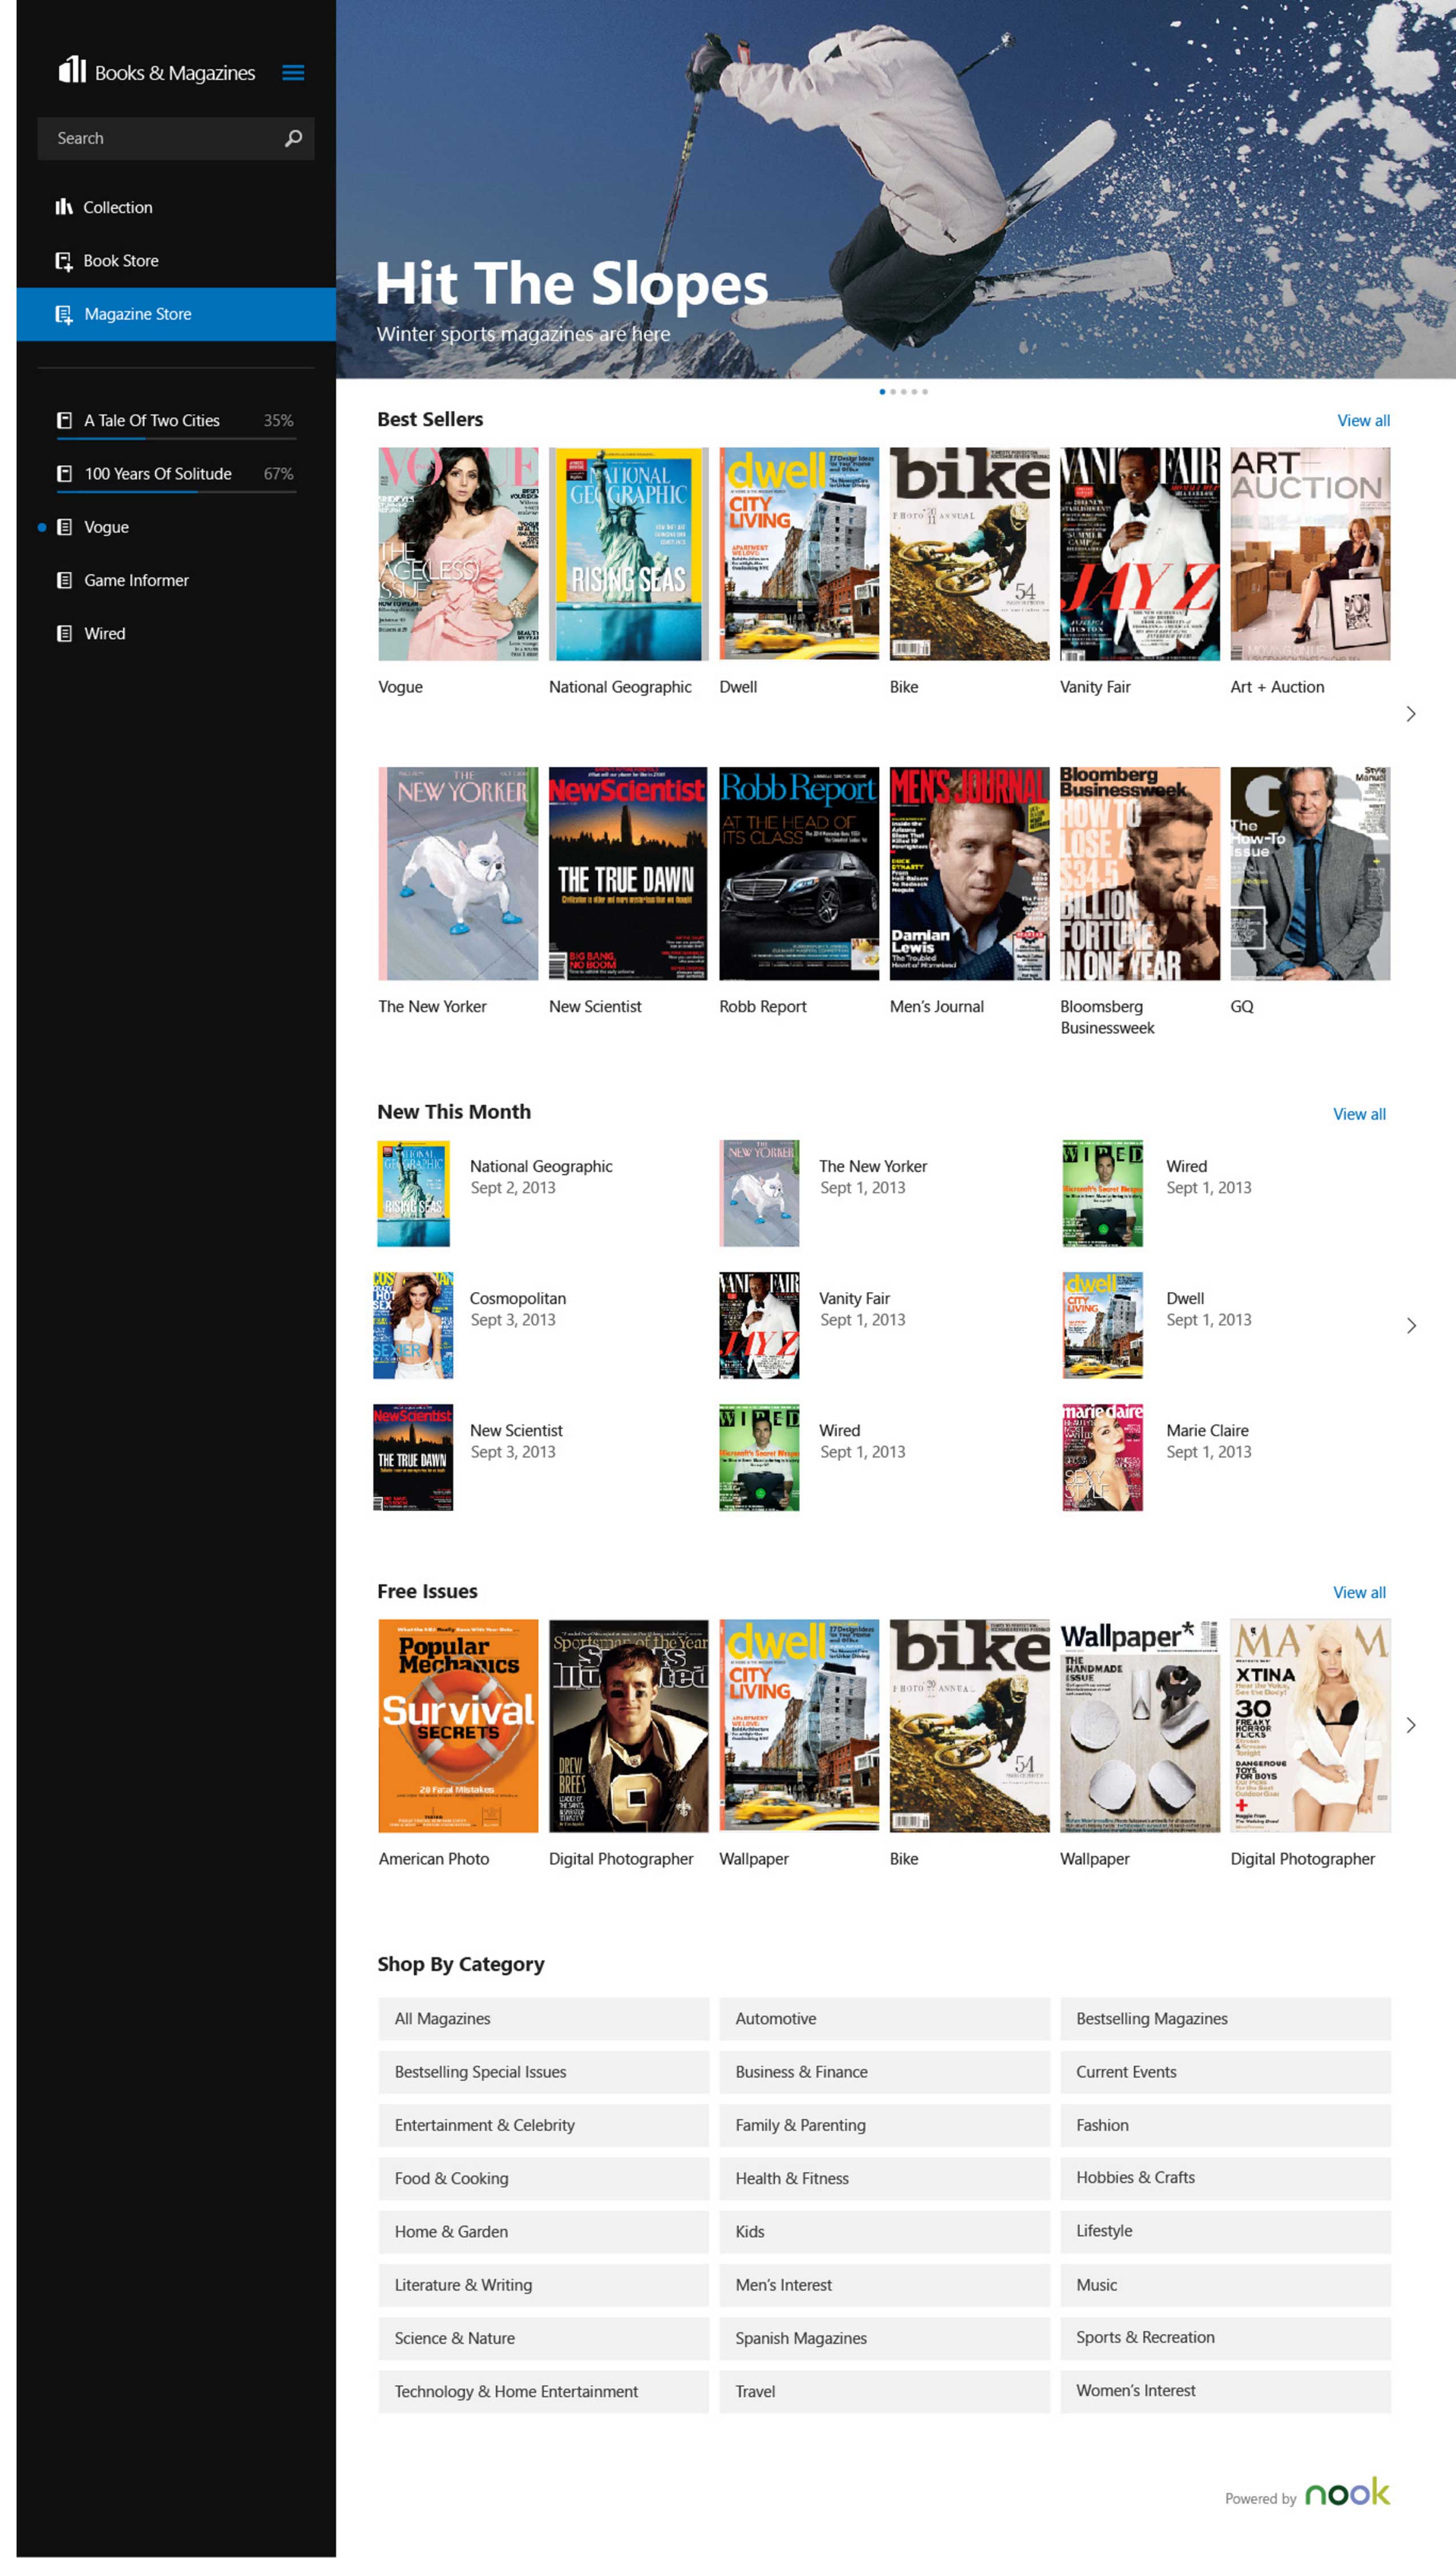Open The New Yorker cover in Best Sellers
This screenshot has height=2558, width=1456.
pyautogui.click(x=458, y=874)
